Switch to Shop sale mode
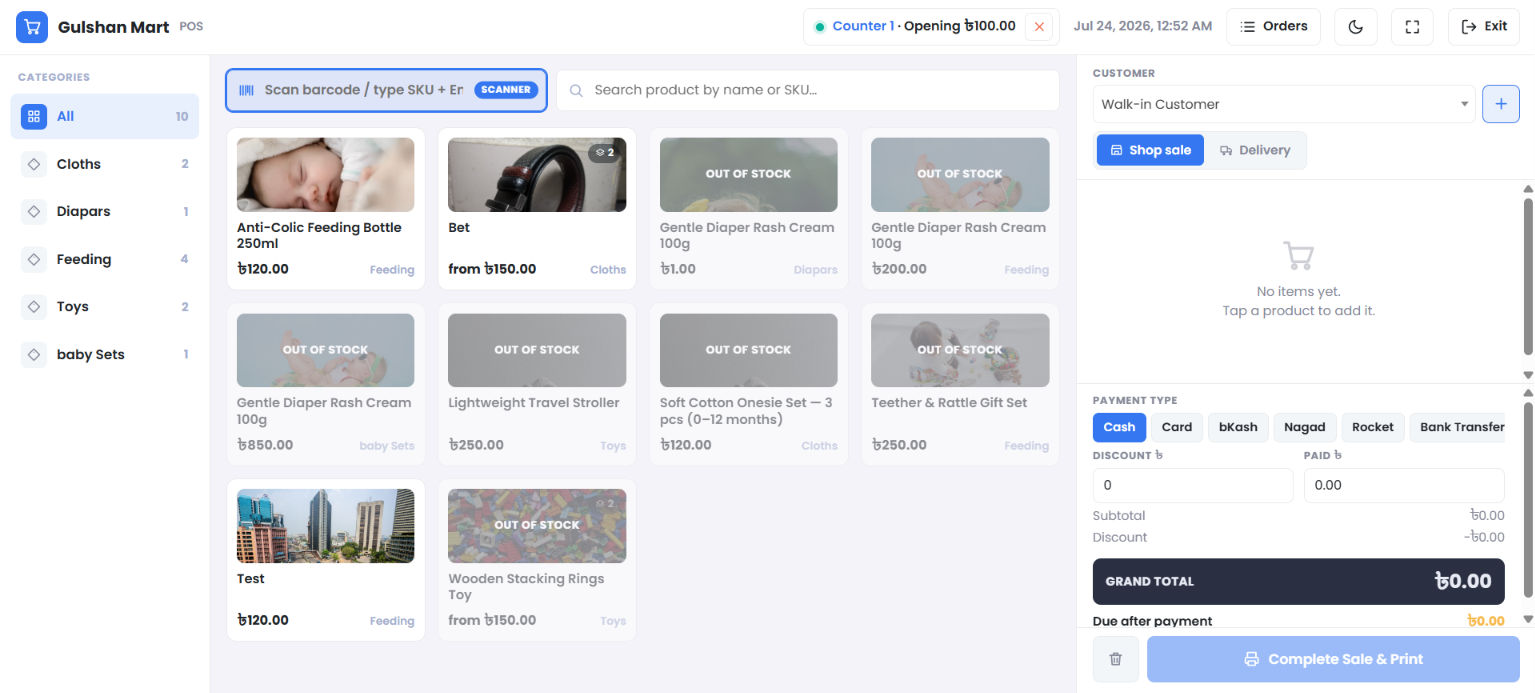 pyautogui.click(x=1150, y=150)
